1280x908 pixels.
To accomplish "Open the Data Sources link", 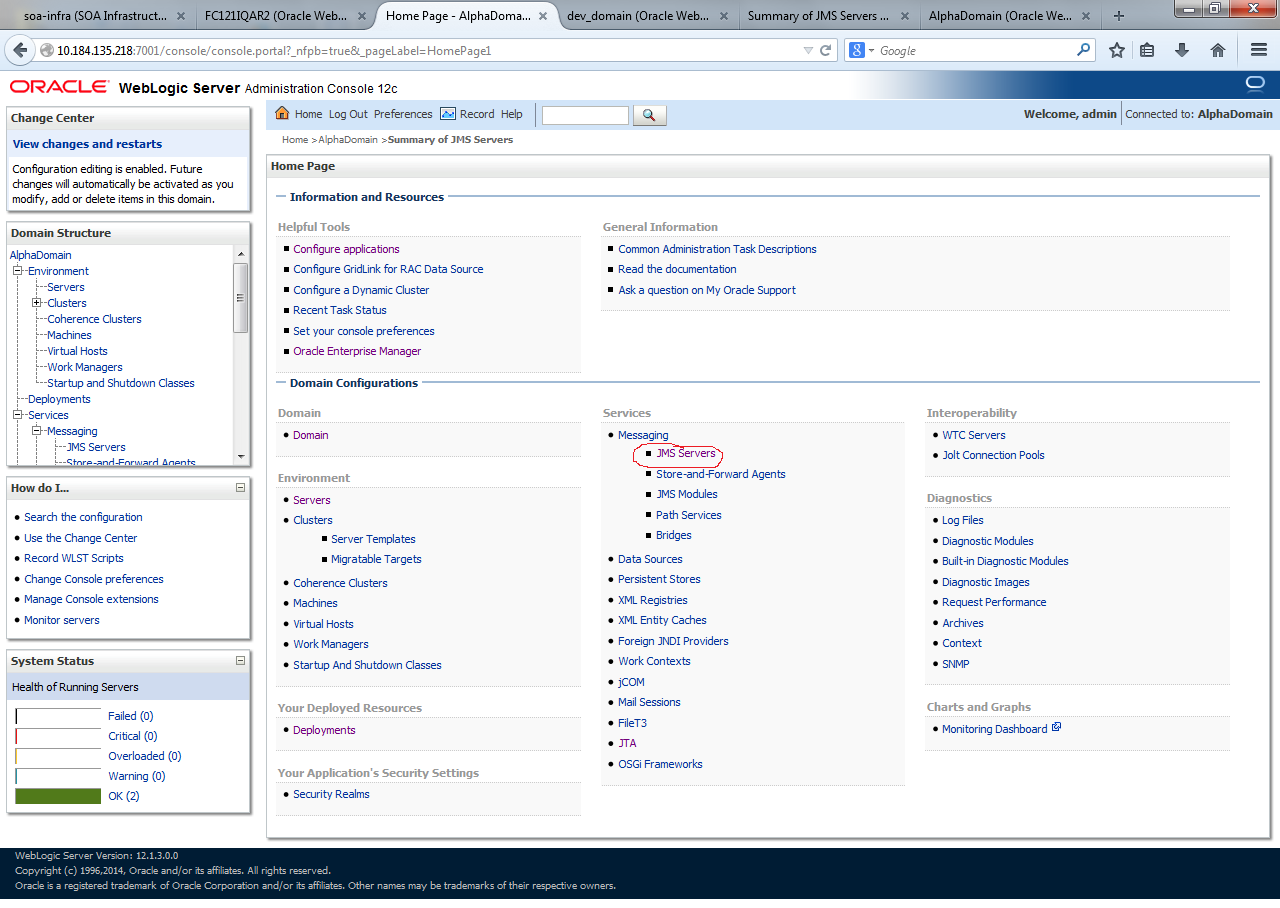I will pos(650,559).
